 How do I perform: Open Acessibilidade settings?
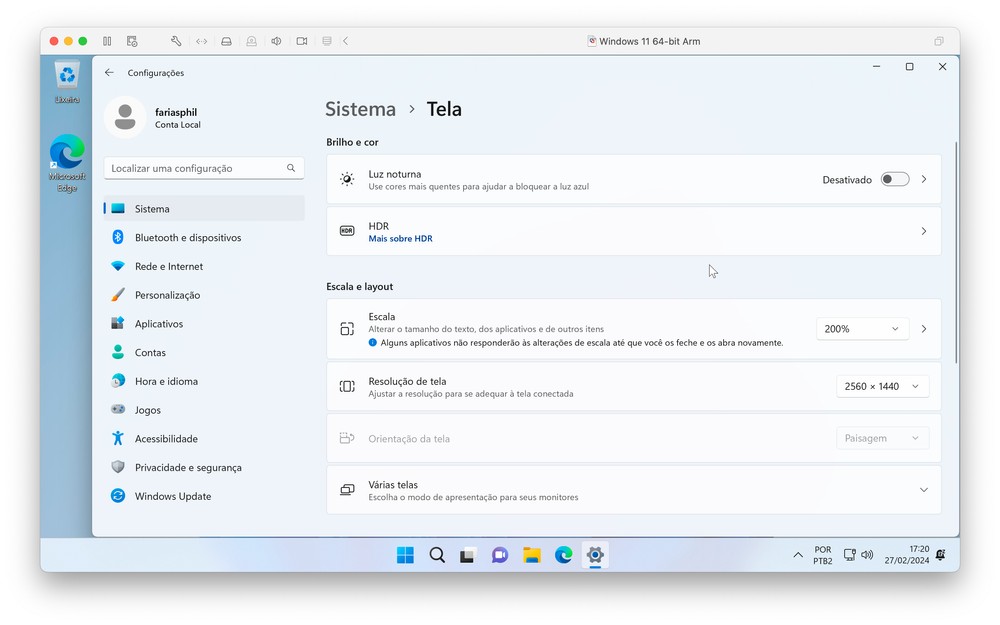(x=204, y=438)
